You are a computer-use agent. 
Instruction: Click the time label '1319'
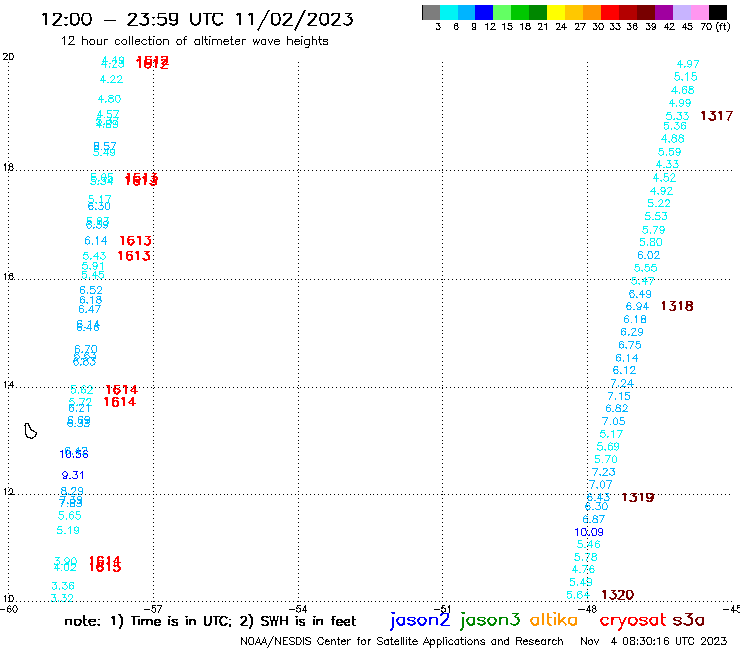click(x=638, y=497)
